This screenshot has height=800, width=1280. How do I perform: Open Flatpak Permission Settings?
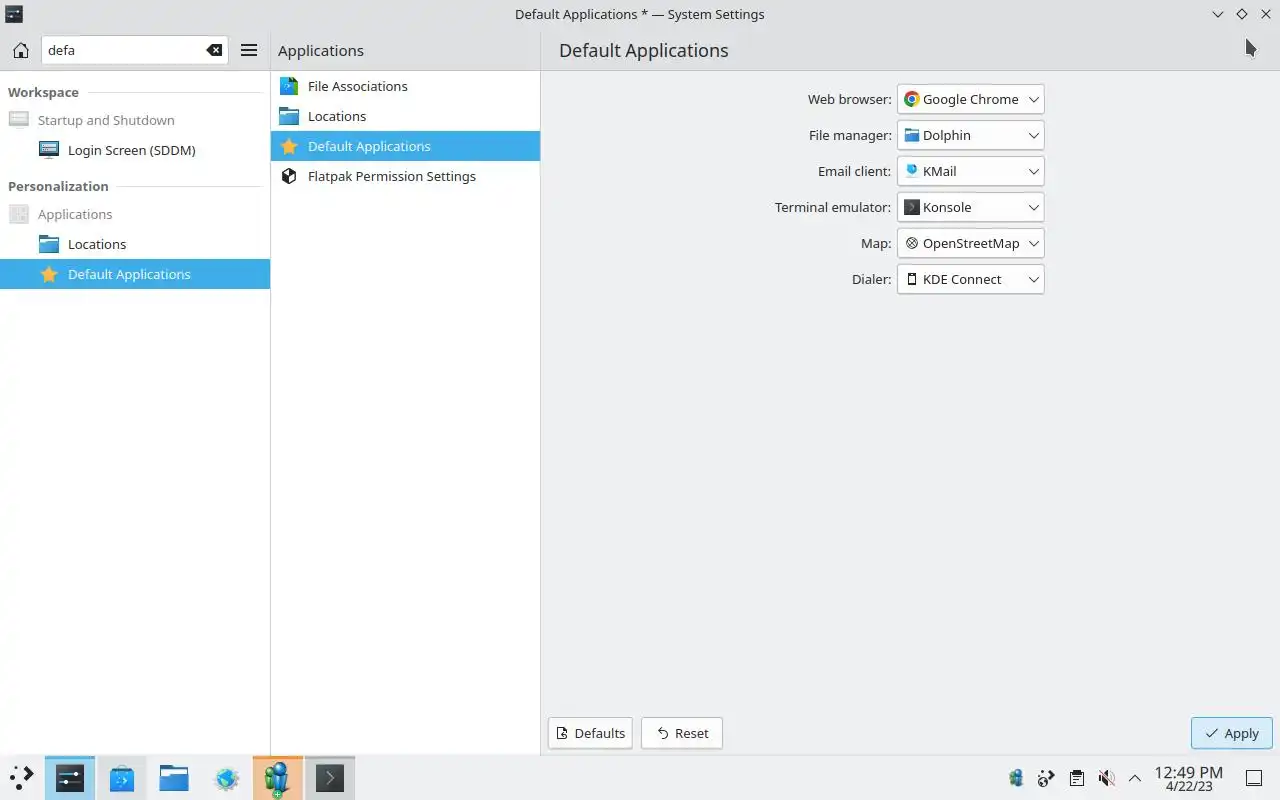pyautogui.click(x=405, y=176)
